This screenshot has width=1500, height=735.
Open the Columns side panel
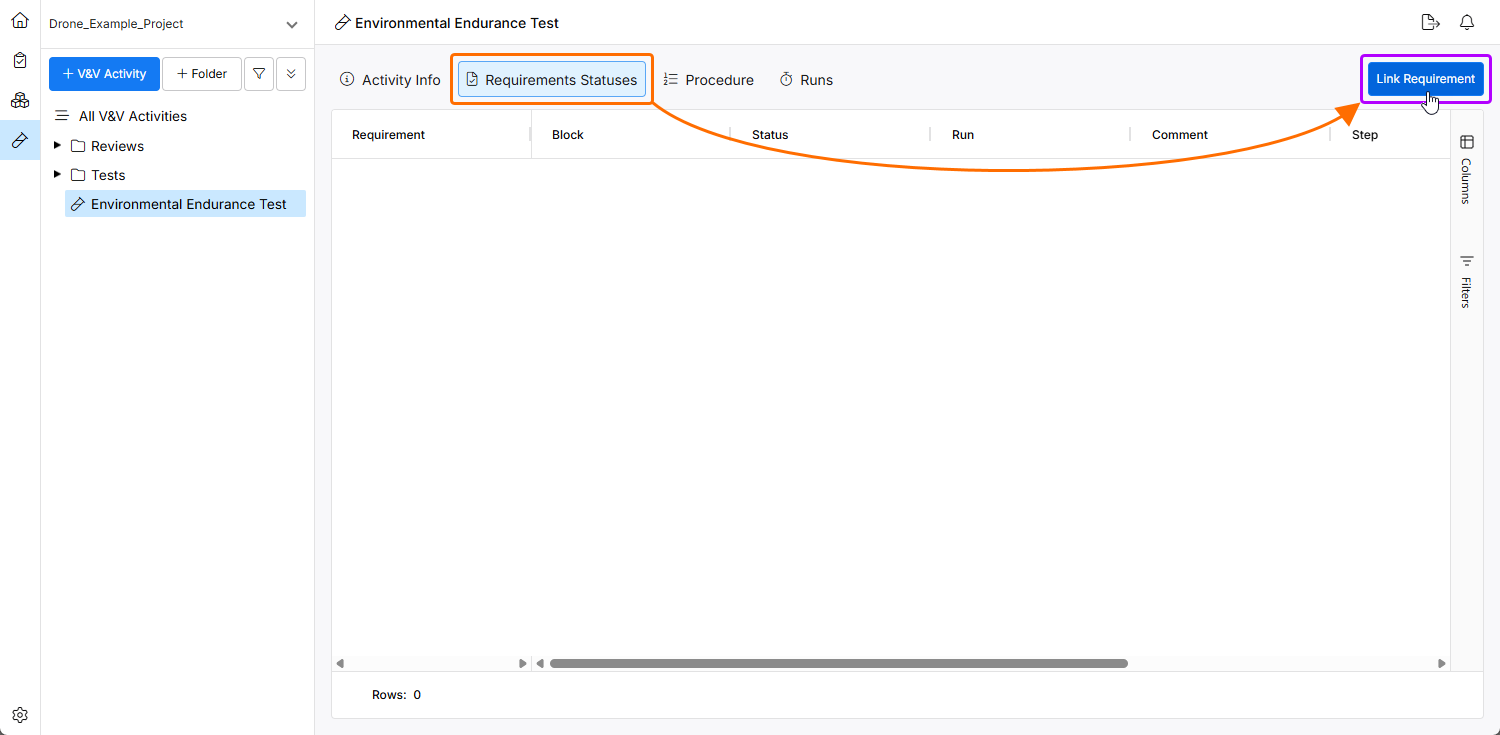[x=1467, y=169]
